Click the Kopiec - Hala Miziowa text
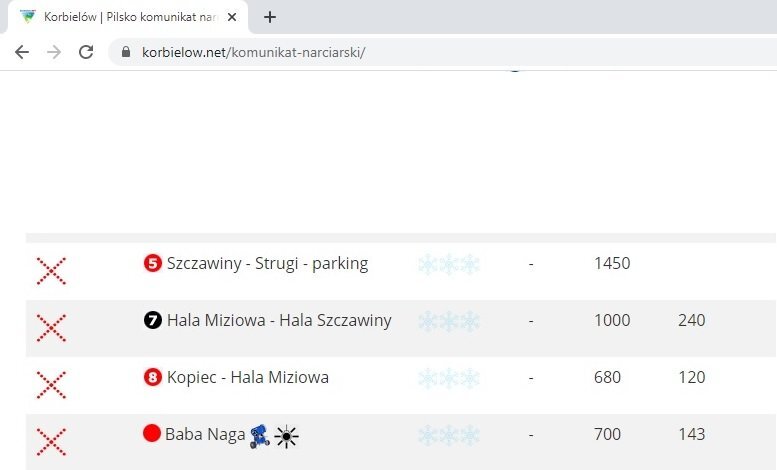The height and width of the screenshot is (470, 777). pos(248,377)
